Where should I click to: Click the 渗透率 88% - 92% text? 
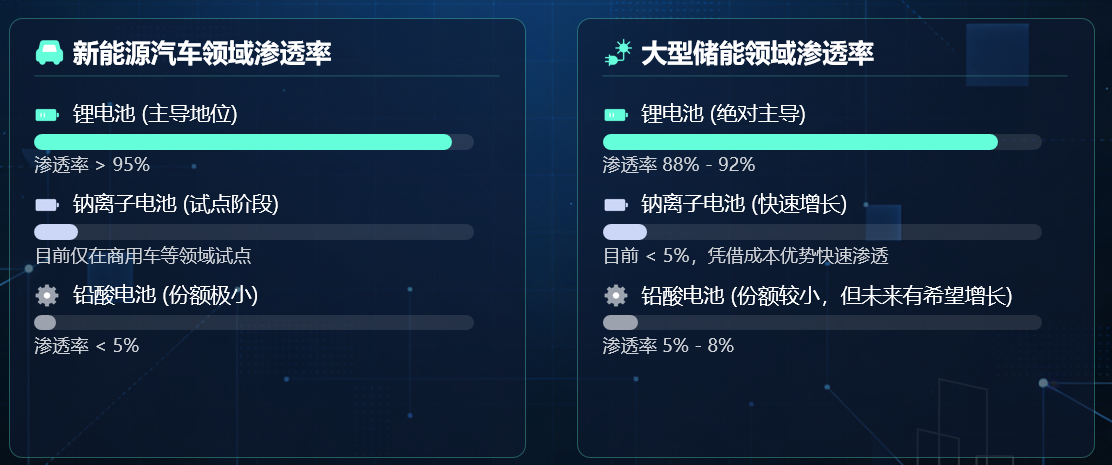(679, 165)
